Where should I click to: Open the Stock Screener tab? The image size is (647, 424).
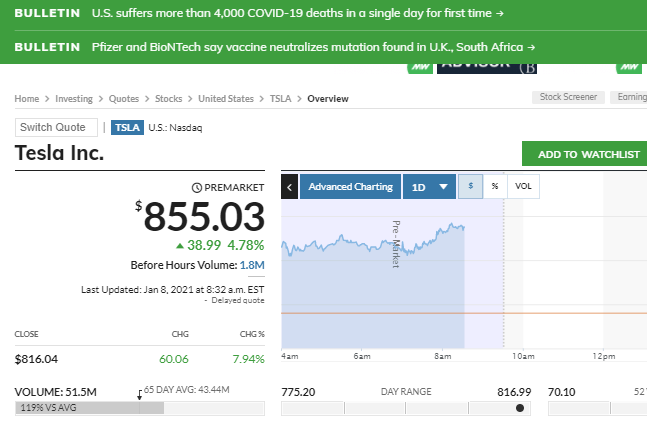[569, 98]
